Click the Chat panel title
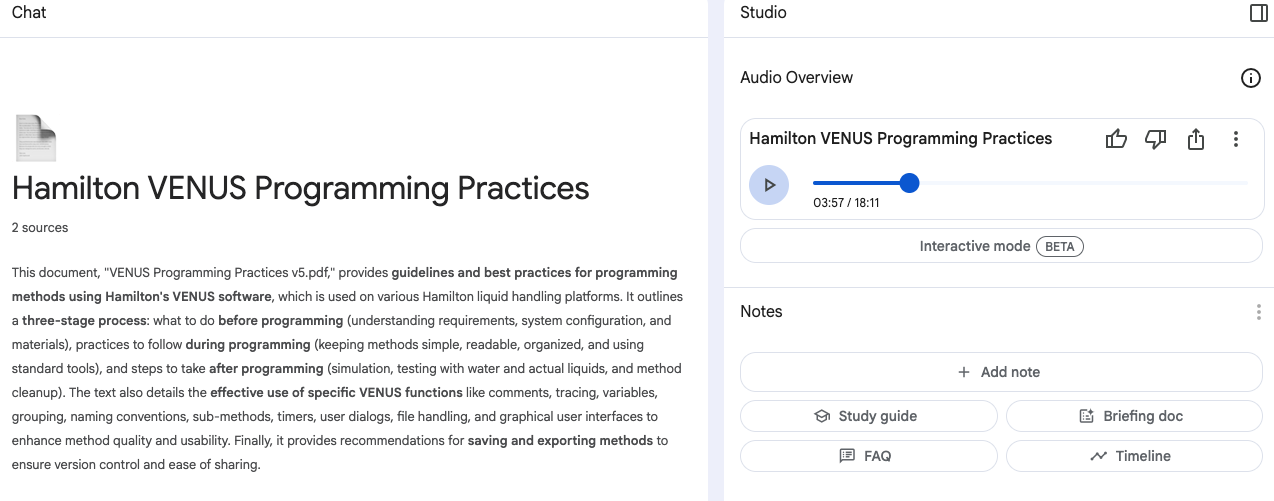1274x501 pixels. 29,13
